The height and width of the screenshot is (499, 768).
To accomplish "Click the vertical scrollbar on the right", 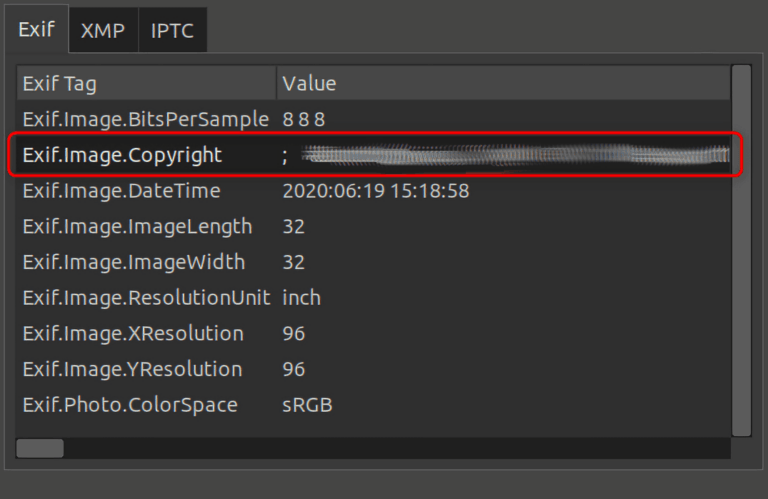I will tap(741, 250).
